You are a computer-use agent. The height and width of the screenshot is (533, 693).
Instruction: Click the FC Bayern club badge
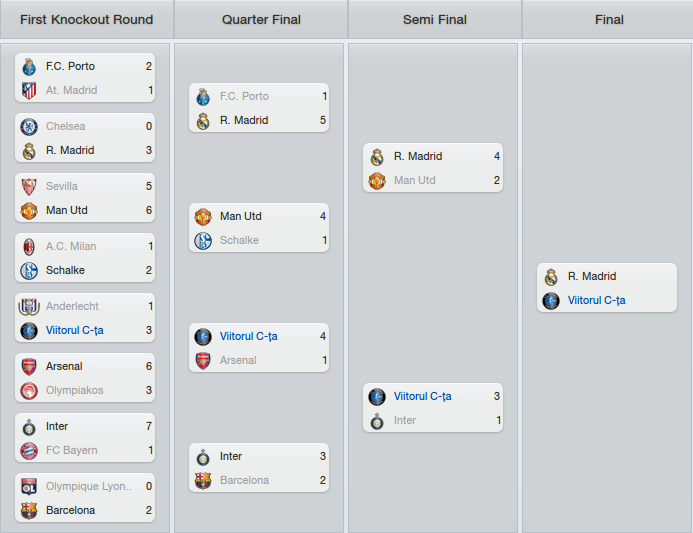click(x=29, y=451)
